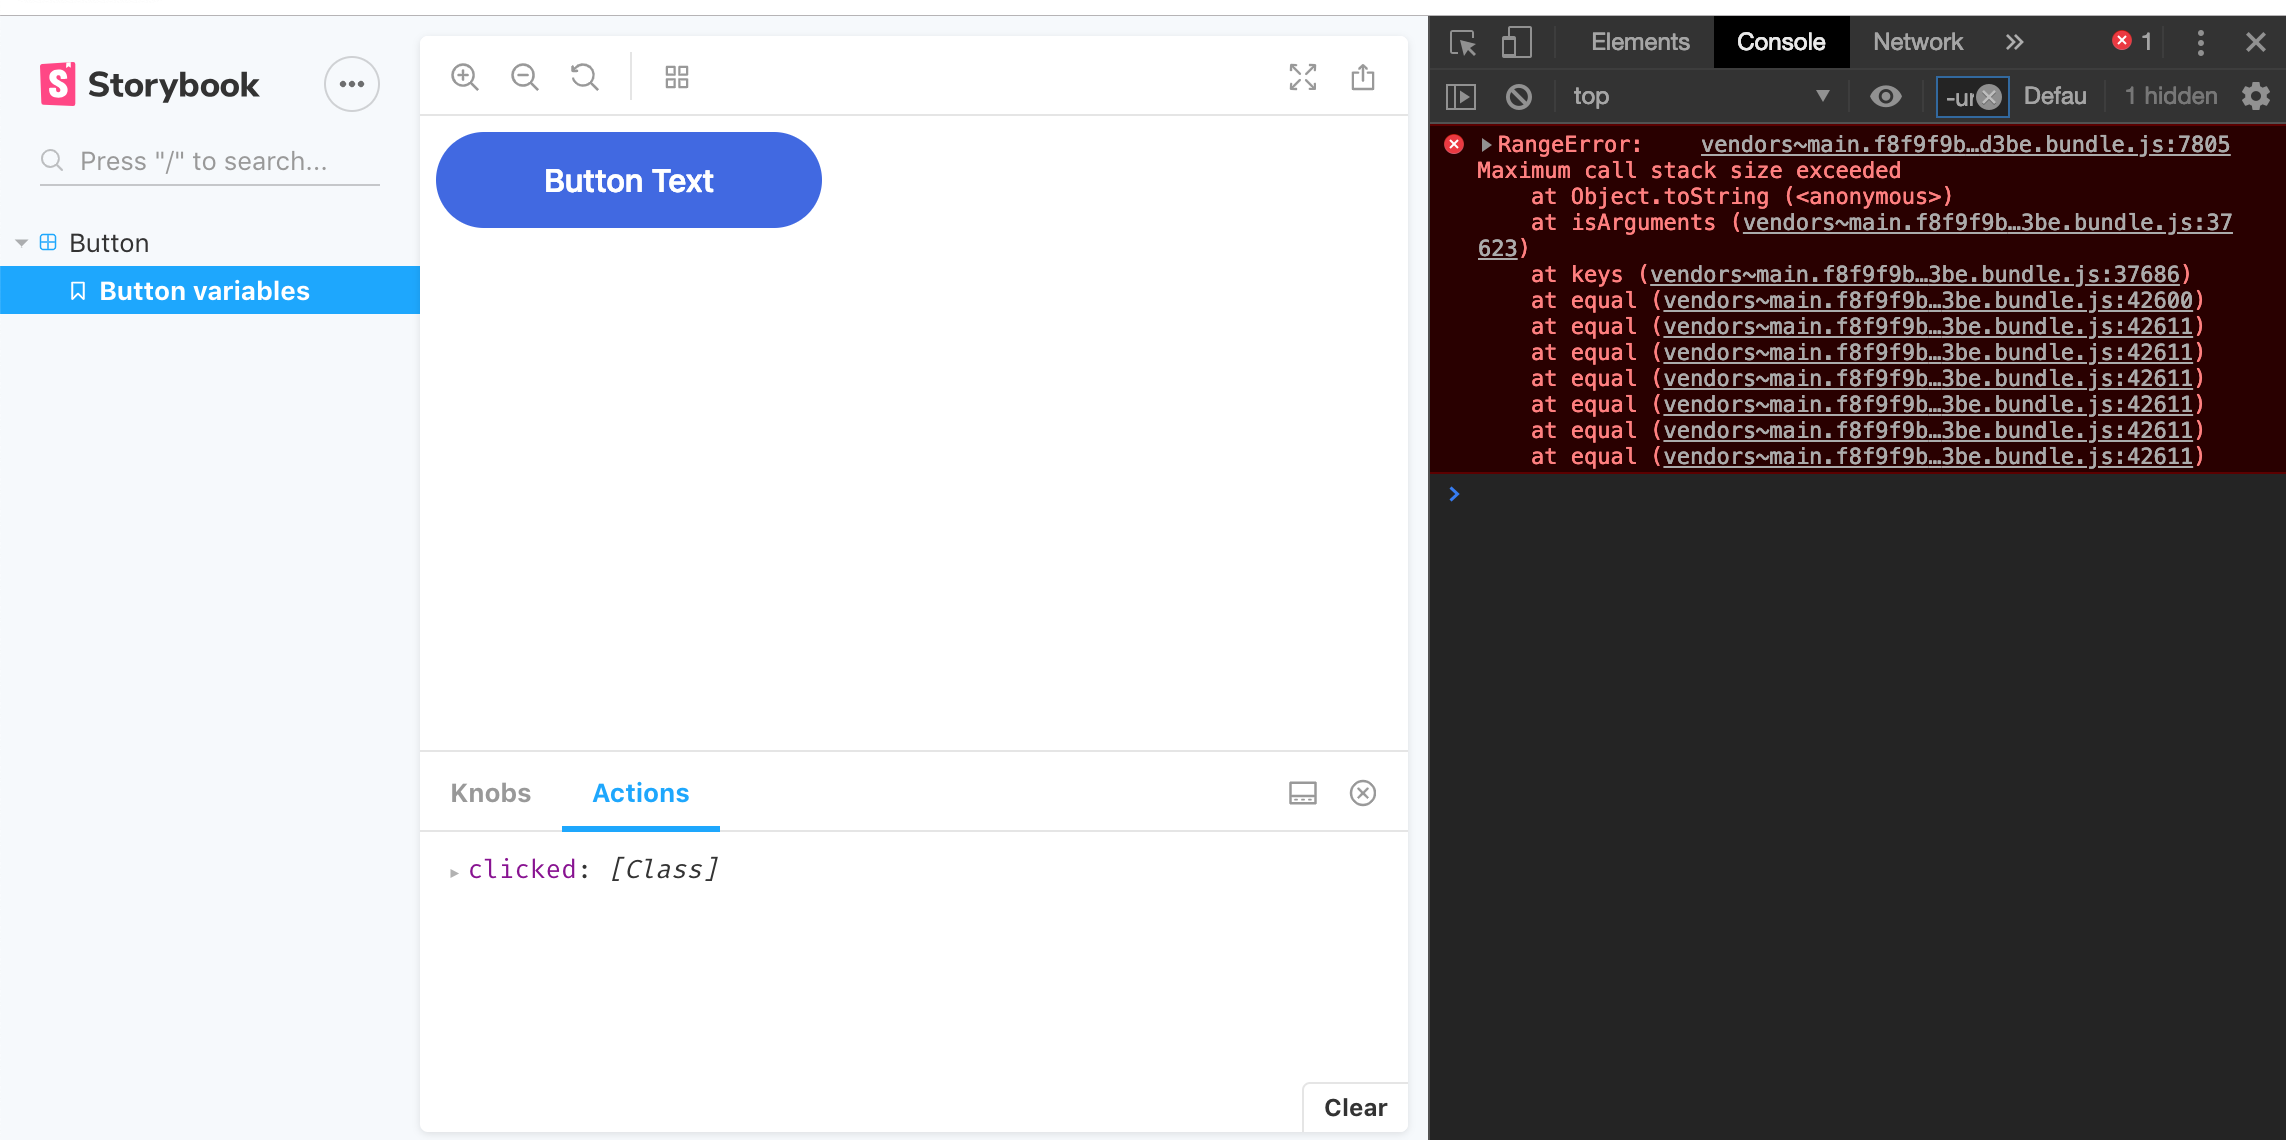Open the Network tab in DevTools
The image size is (2286, 1140).
(1917, 42)
